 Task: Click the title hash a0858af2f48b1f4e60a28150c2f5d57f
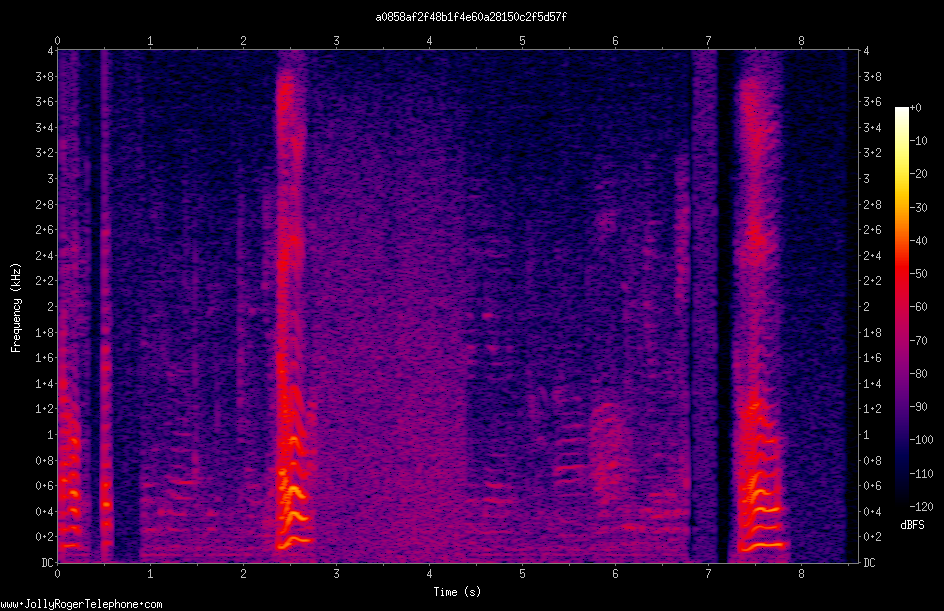pos(471,17)
